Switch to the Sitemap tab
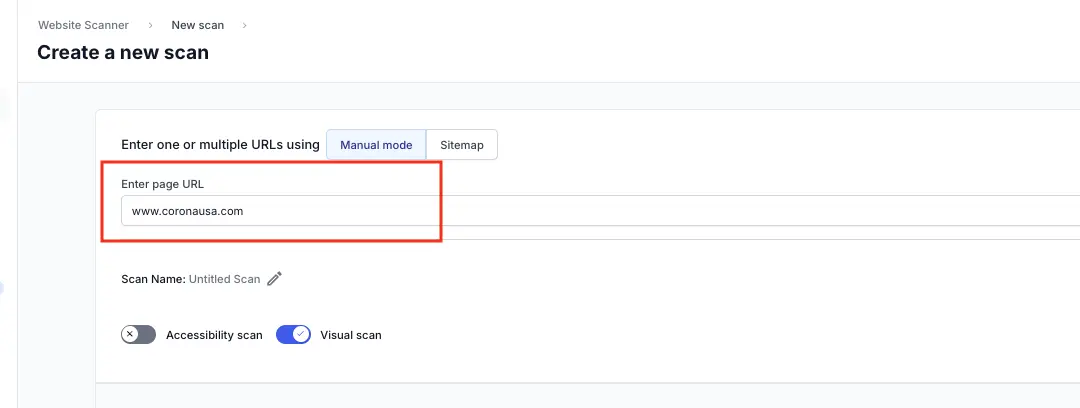Image resolution: width=1080 pixels, height=408 pixels. click(x=462, y=145)
